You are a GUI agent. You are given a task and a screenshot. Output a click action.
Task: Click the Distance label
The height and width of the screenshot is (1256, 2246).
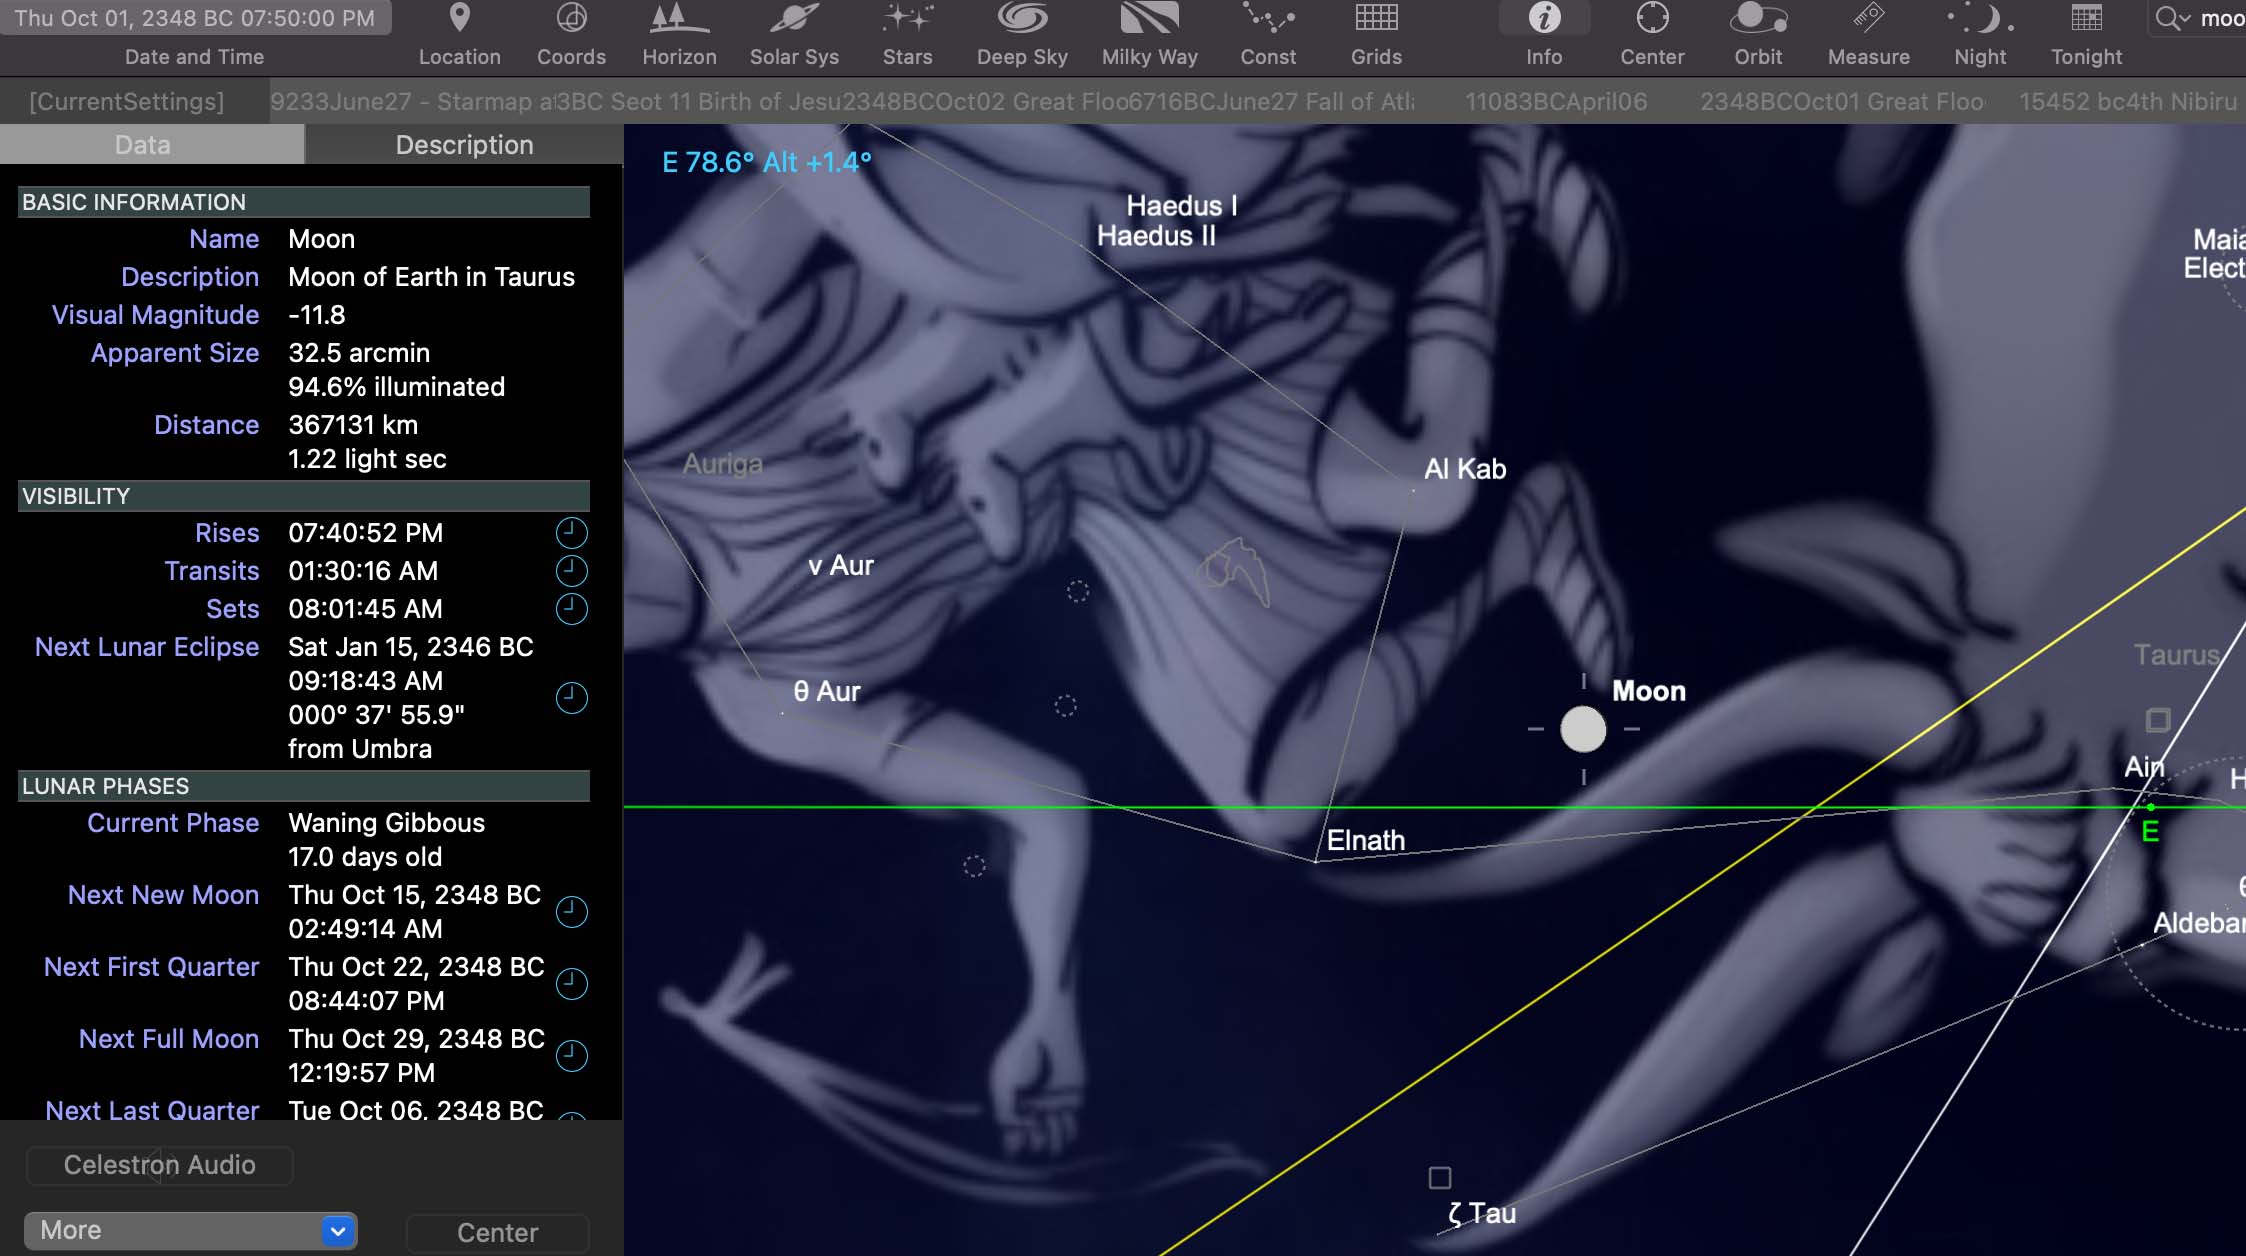pos(206,425)
